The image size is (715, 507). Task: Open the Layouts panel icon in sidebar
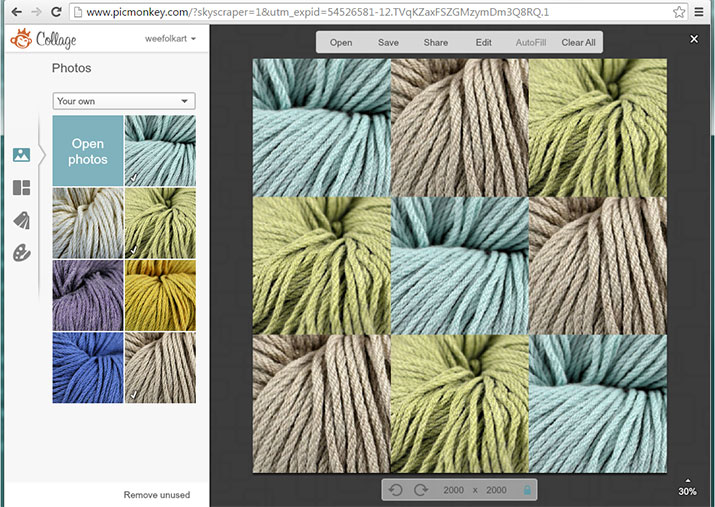click(x=21, y=187)
